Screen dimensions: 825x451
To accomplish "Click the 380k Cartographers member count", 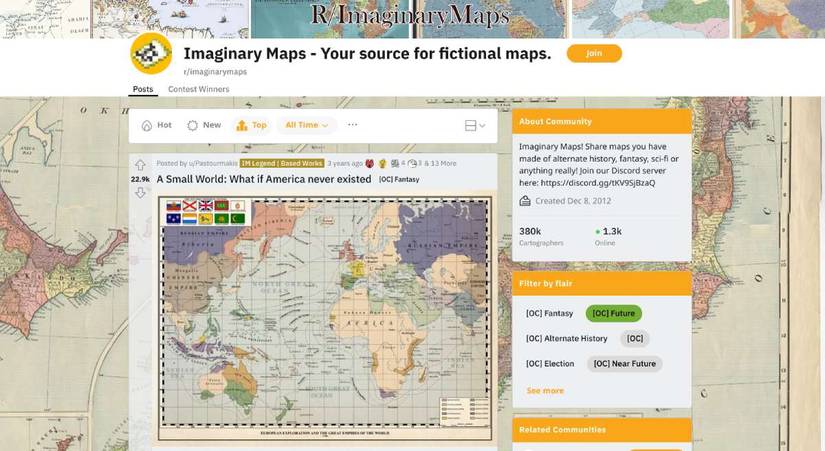I will pos(541,236).
